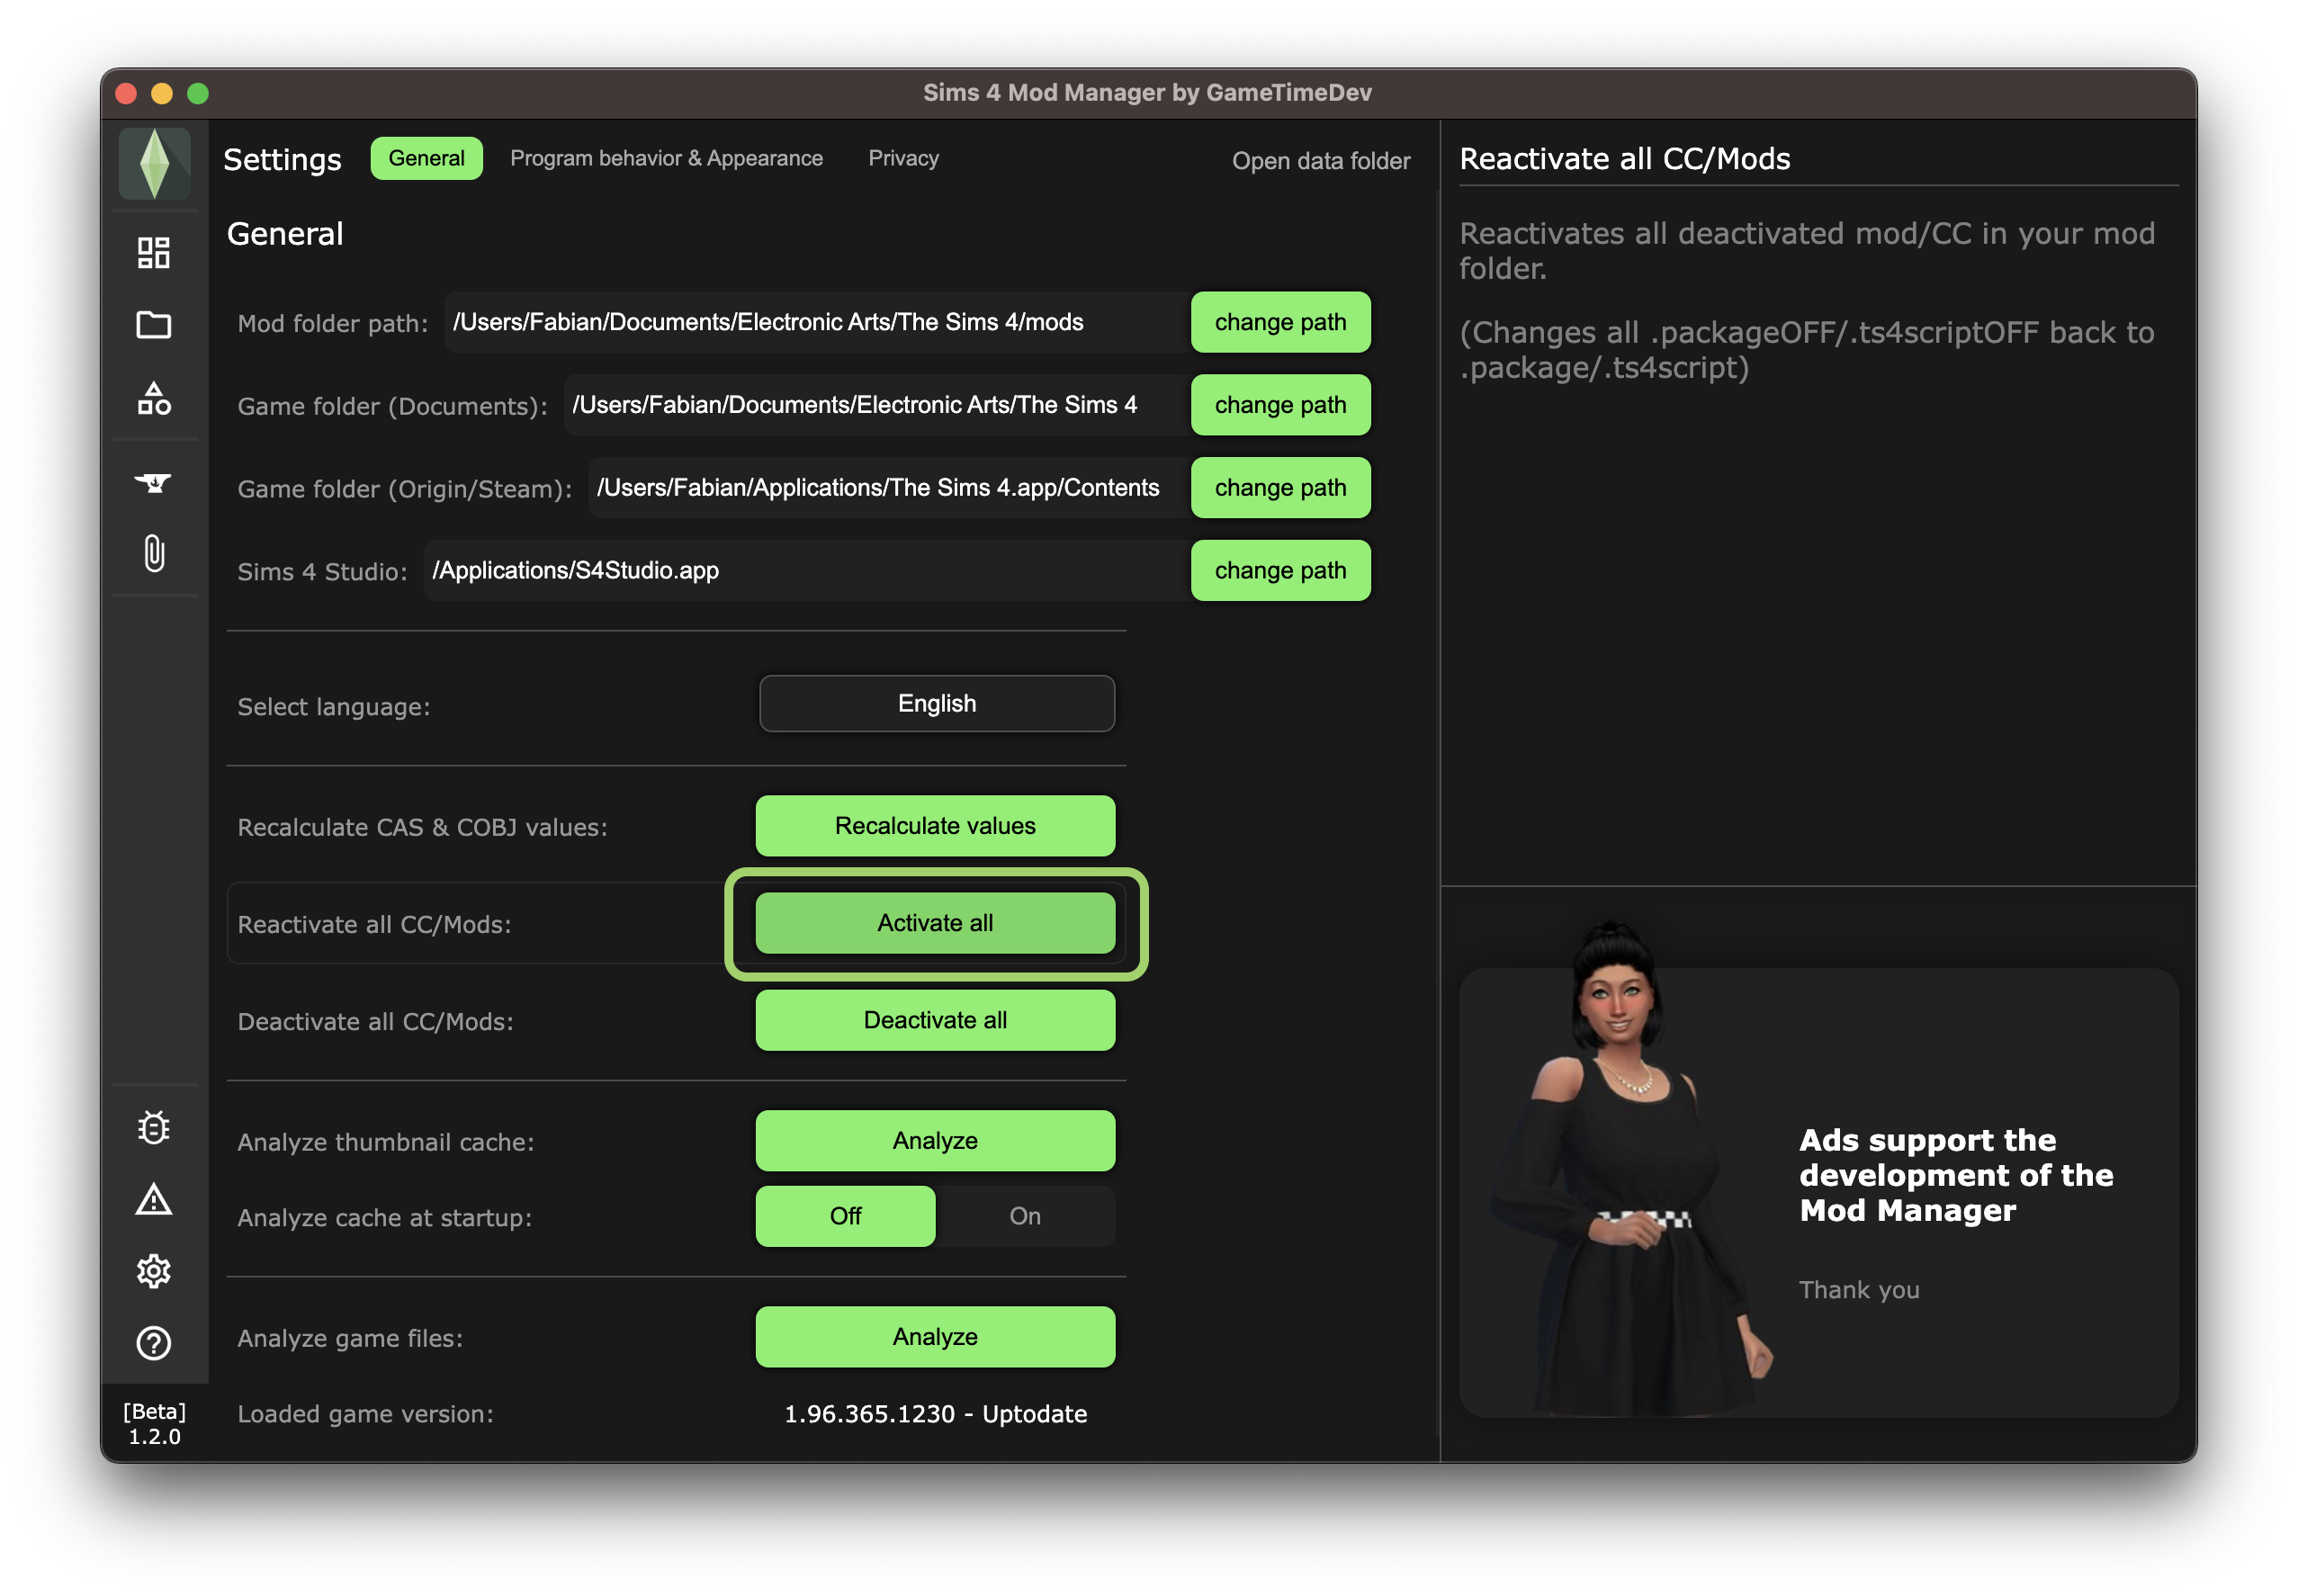Click the '1.96.365.1230 - Uptodate' version text
Screen dimensions: 2298x1596
(935, 1414)
